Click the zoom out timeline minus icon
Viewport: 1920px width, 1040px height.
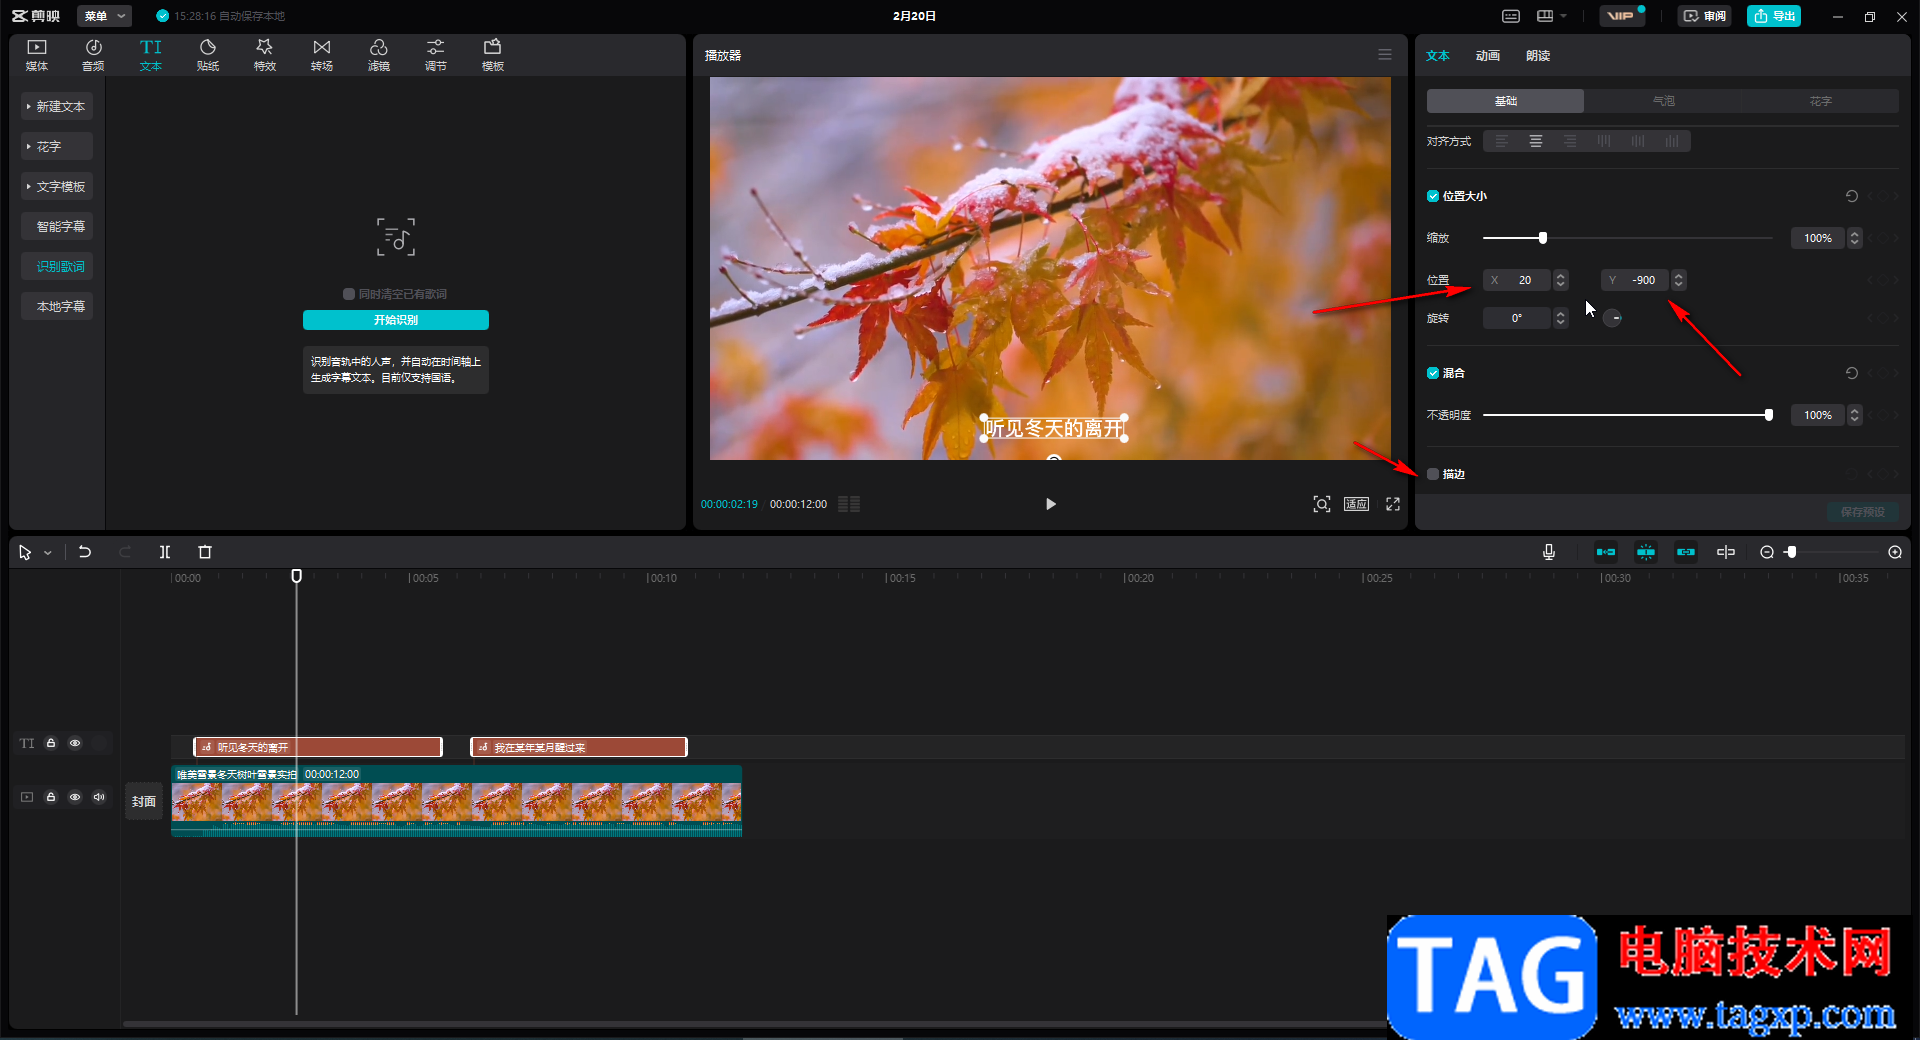pos(1767,552)
